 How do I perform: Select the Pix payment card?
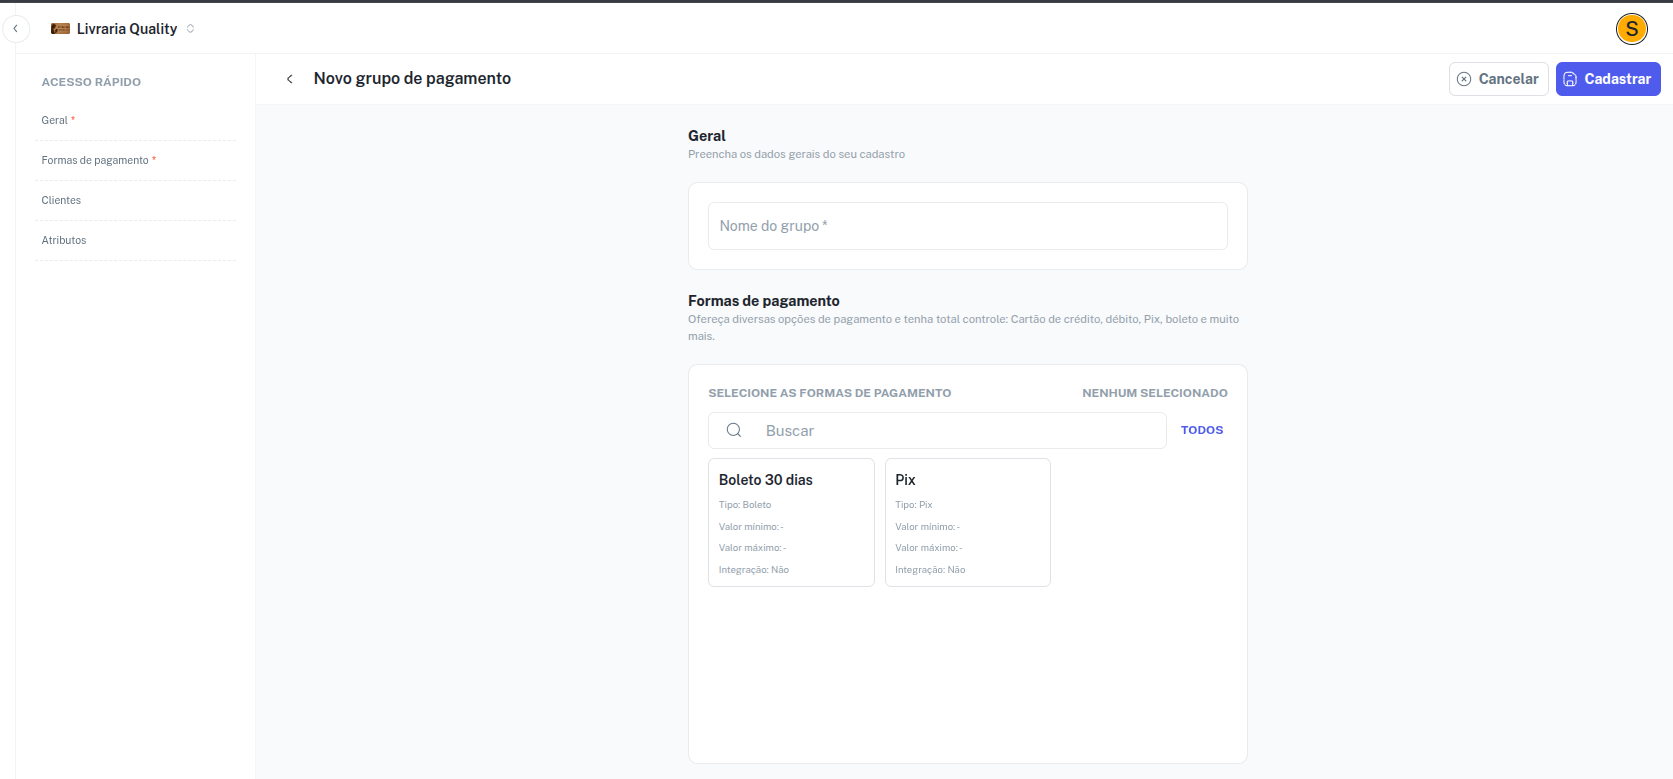pos(967,522)
